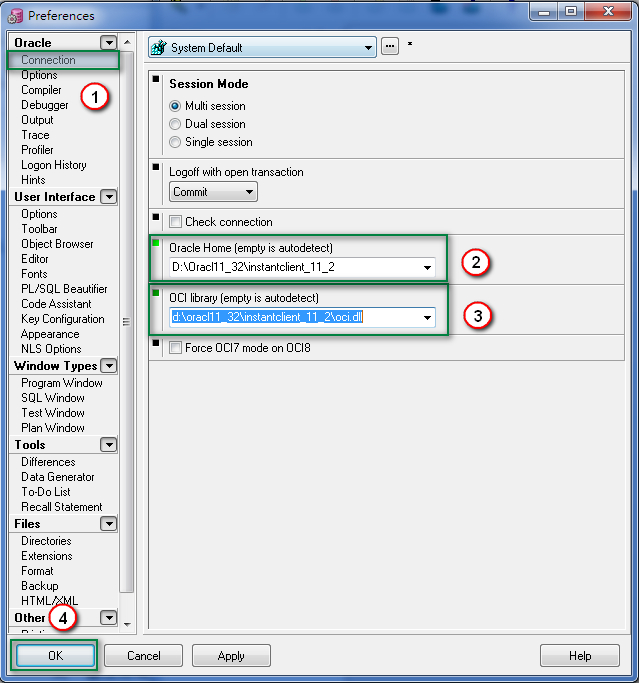Click the black square marker beside Session Mode
Image resolution: width=639 pixels, height=683 pixels.
pyautogui.click(x=156, y=79)
